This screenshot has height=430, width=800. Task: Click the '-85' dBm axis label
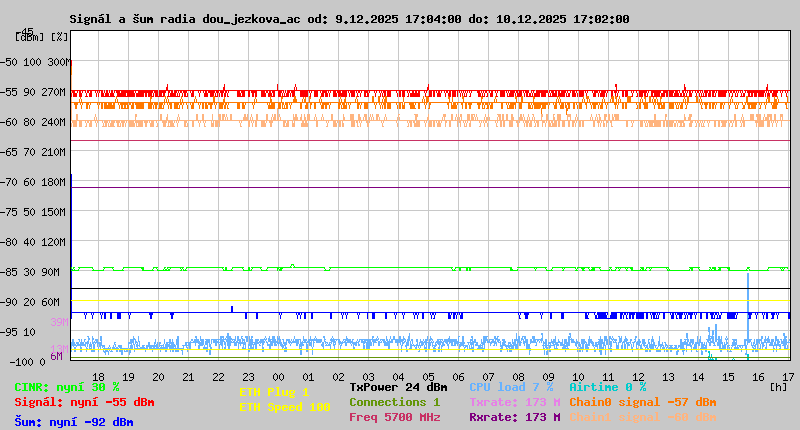click(9, 272)
